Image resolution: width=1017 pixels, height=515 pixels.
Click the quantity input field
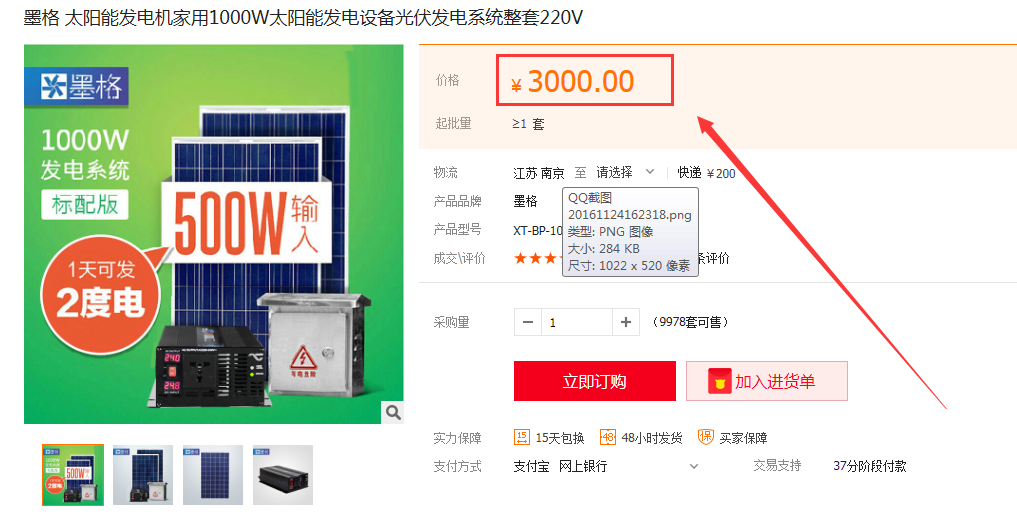577,322
